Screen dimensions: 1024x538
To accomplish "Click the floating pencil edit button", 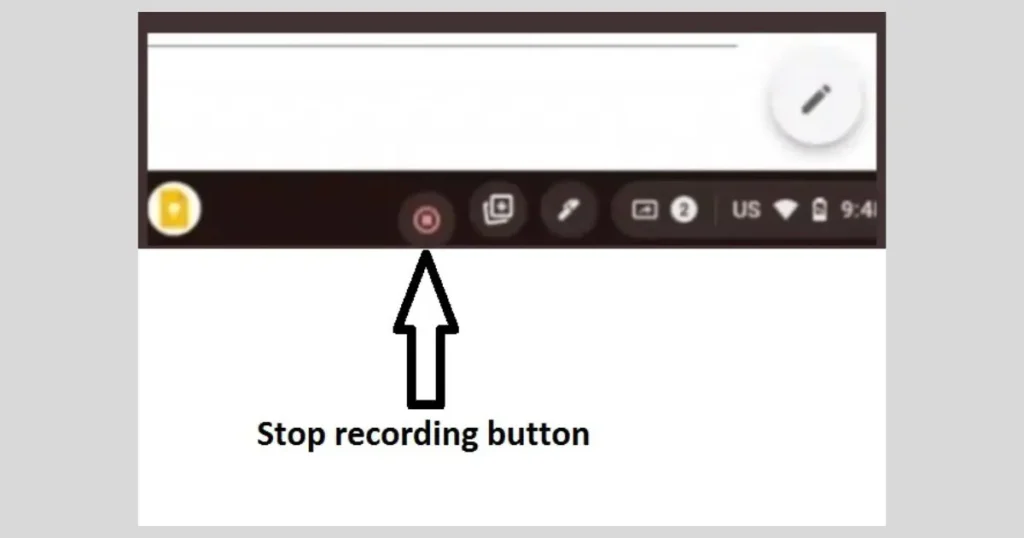I will click(816, 100).
